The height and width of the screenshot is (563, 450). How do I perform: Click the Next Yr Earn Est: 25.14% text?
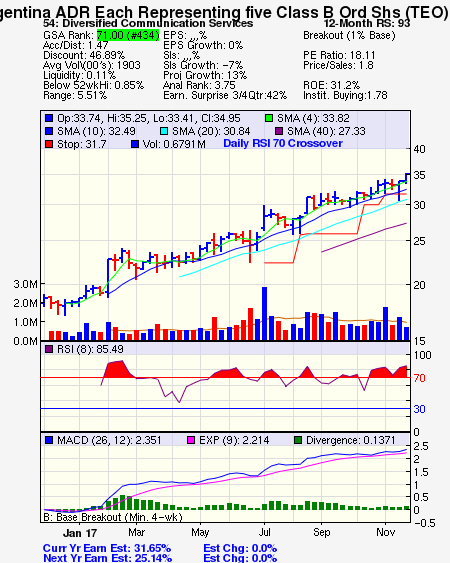point(107,558)
